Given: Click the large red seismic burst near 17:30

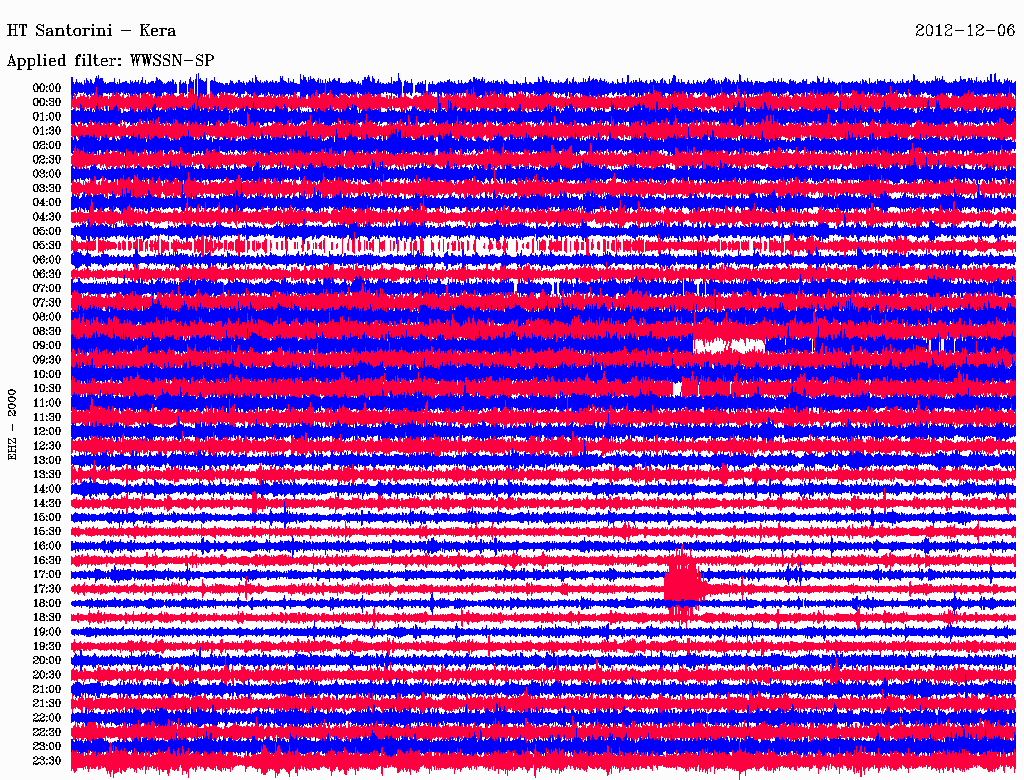Looking at the screenshot, I should click(x=684, y=581).
